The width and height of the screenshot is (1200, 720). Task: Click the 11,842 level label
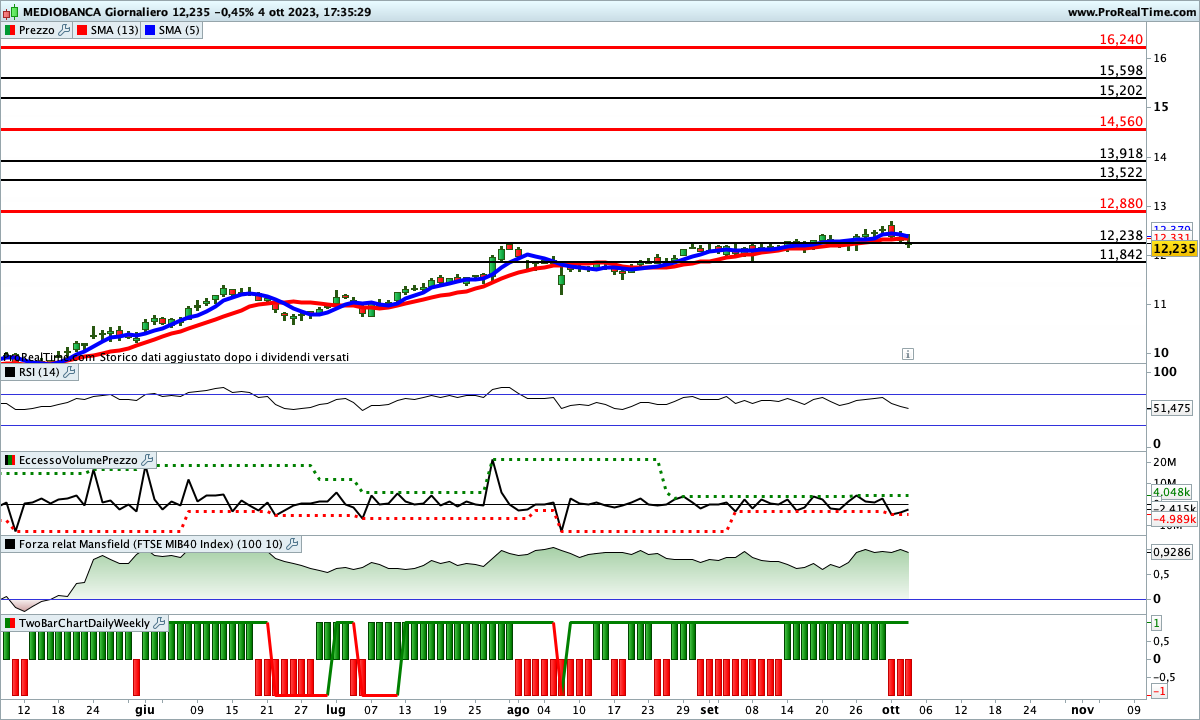point(1120,254)
